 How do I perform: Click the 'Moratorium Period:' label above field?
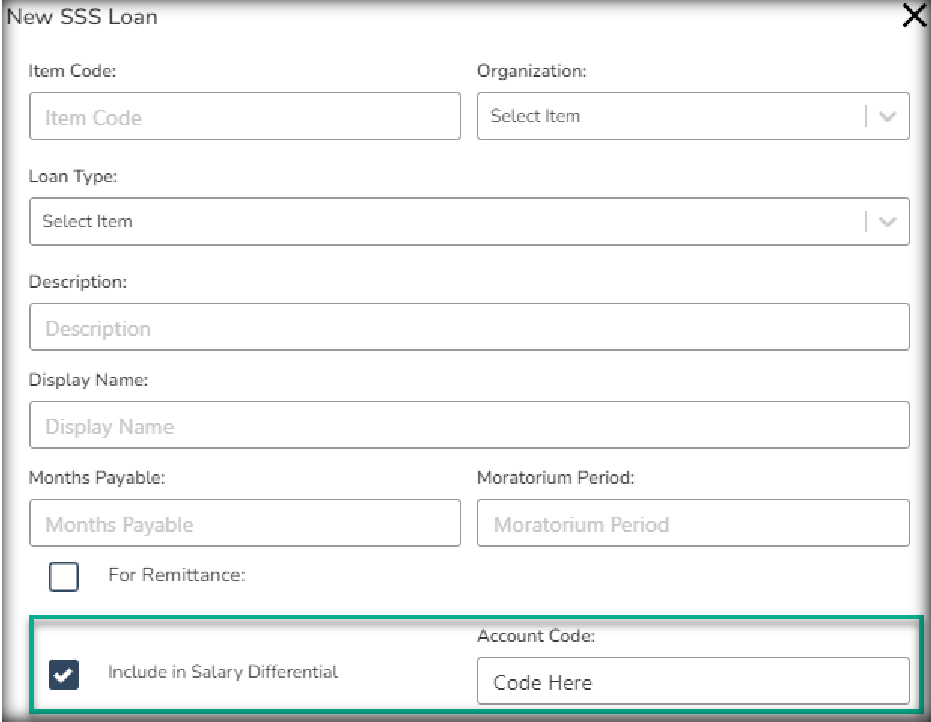[x=555, y=478]
